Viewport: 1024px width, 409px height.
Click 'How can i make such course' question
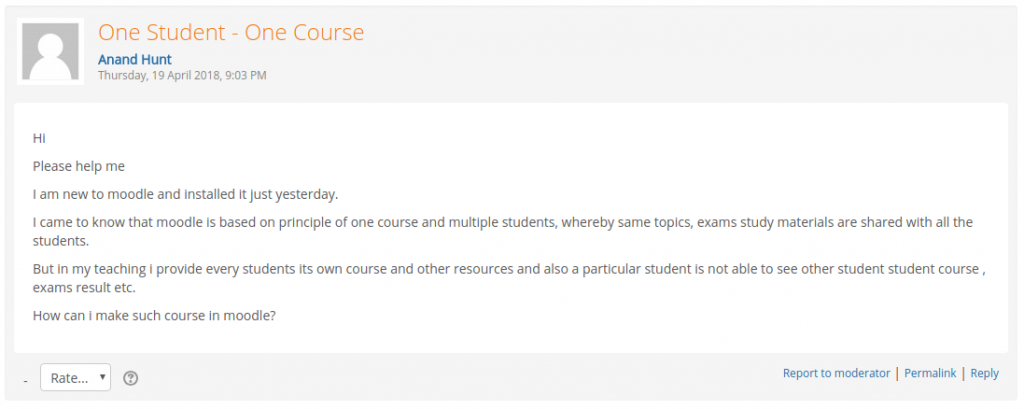click(x=154, y=316)
